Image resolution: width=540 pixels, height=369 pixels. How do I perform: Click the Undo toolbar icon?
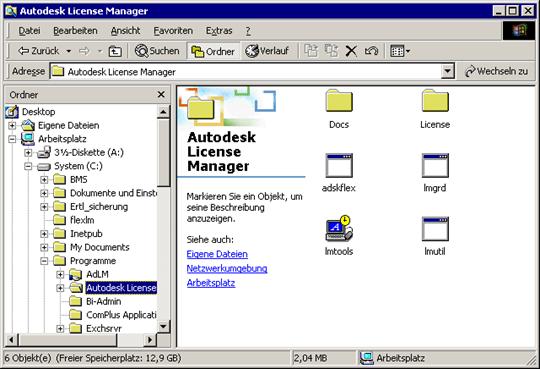[x=371, y=51]
